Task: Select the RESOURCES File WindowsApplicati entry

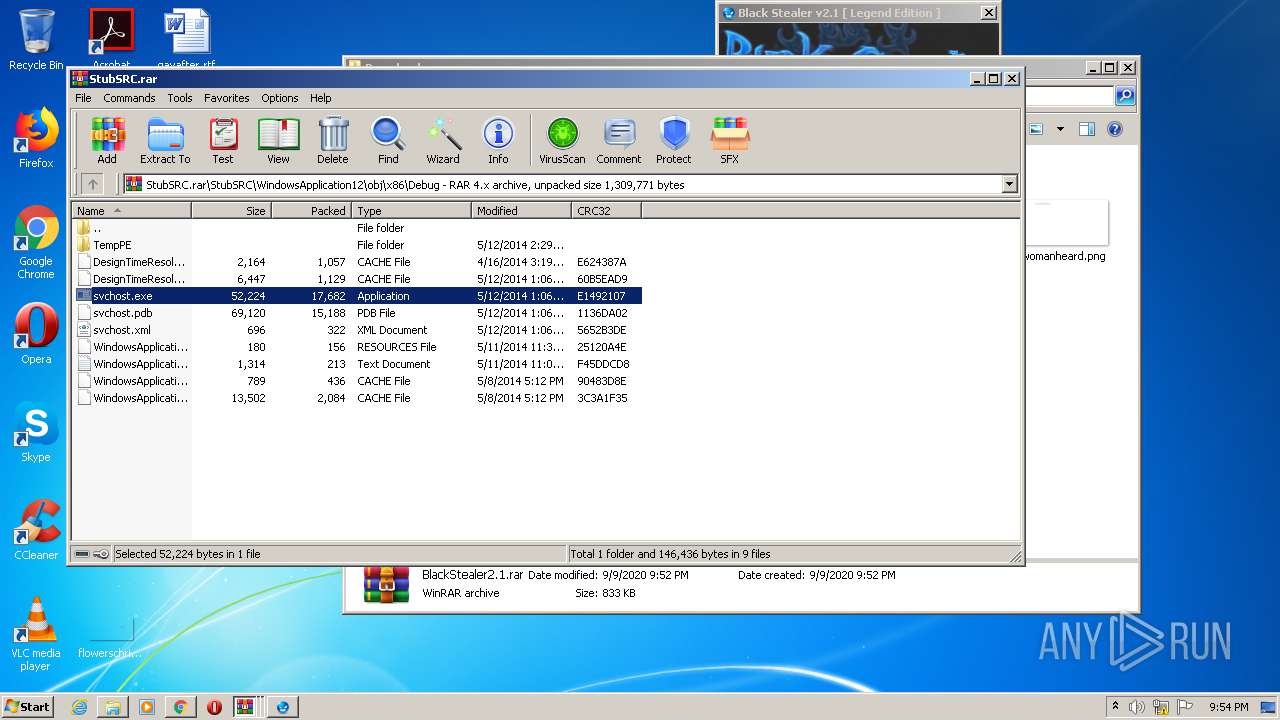Action: point(358,347)
